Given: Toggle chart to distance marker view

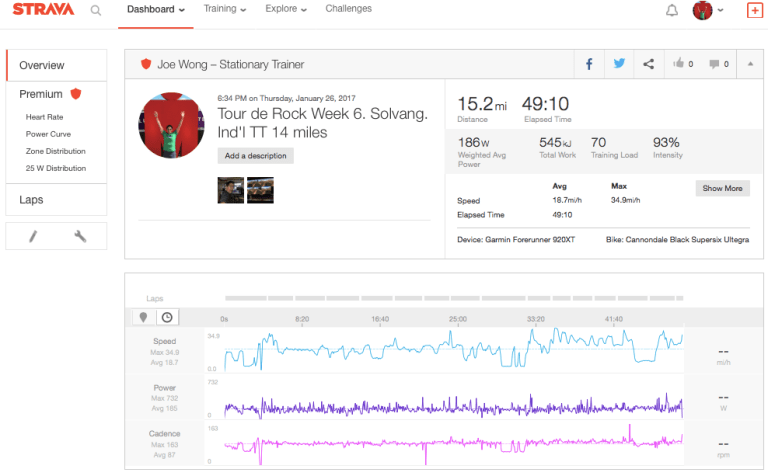Looking at the screenshot, I should (x=144, y=317).
